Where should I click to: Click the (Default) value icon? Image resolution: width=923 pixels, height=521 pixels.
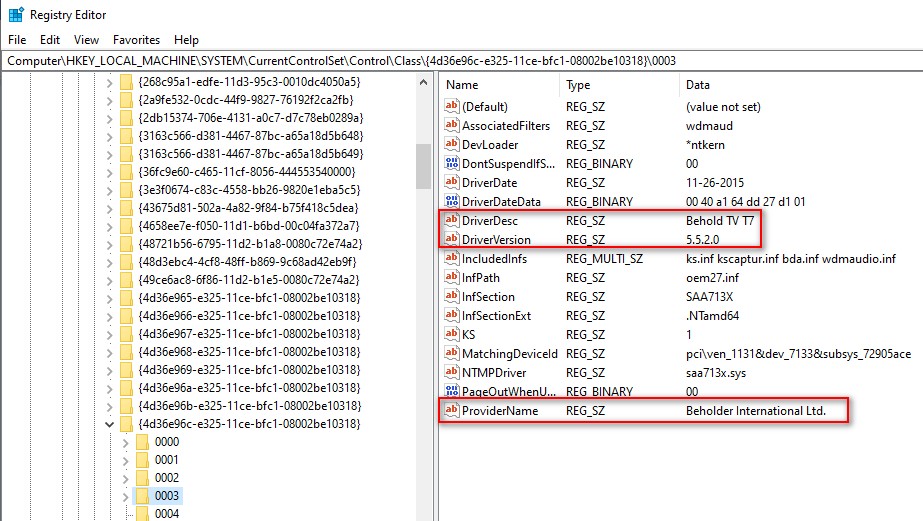[451, 107]
